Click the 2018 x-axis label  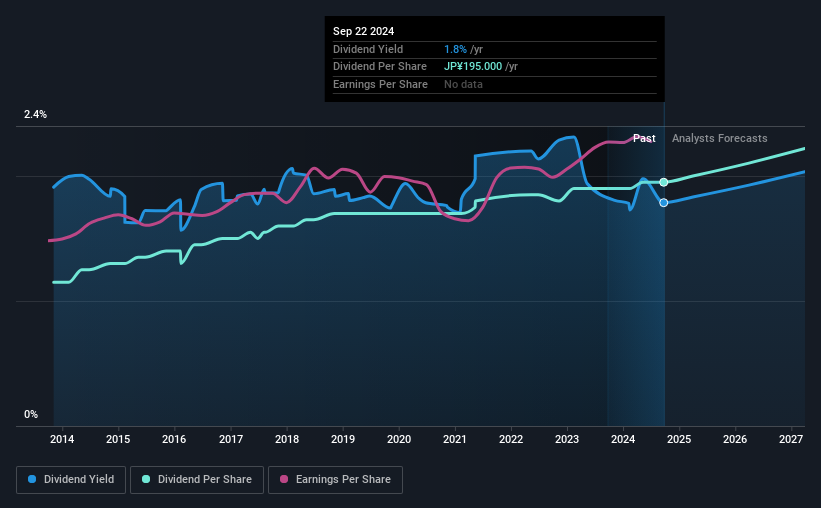(x=287, y=439)
